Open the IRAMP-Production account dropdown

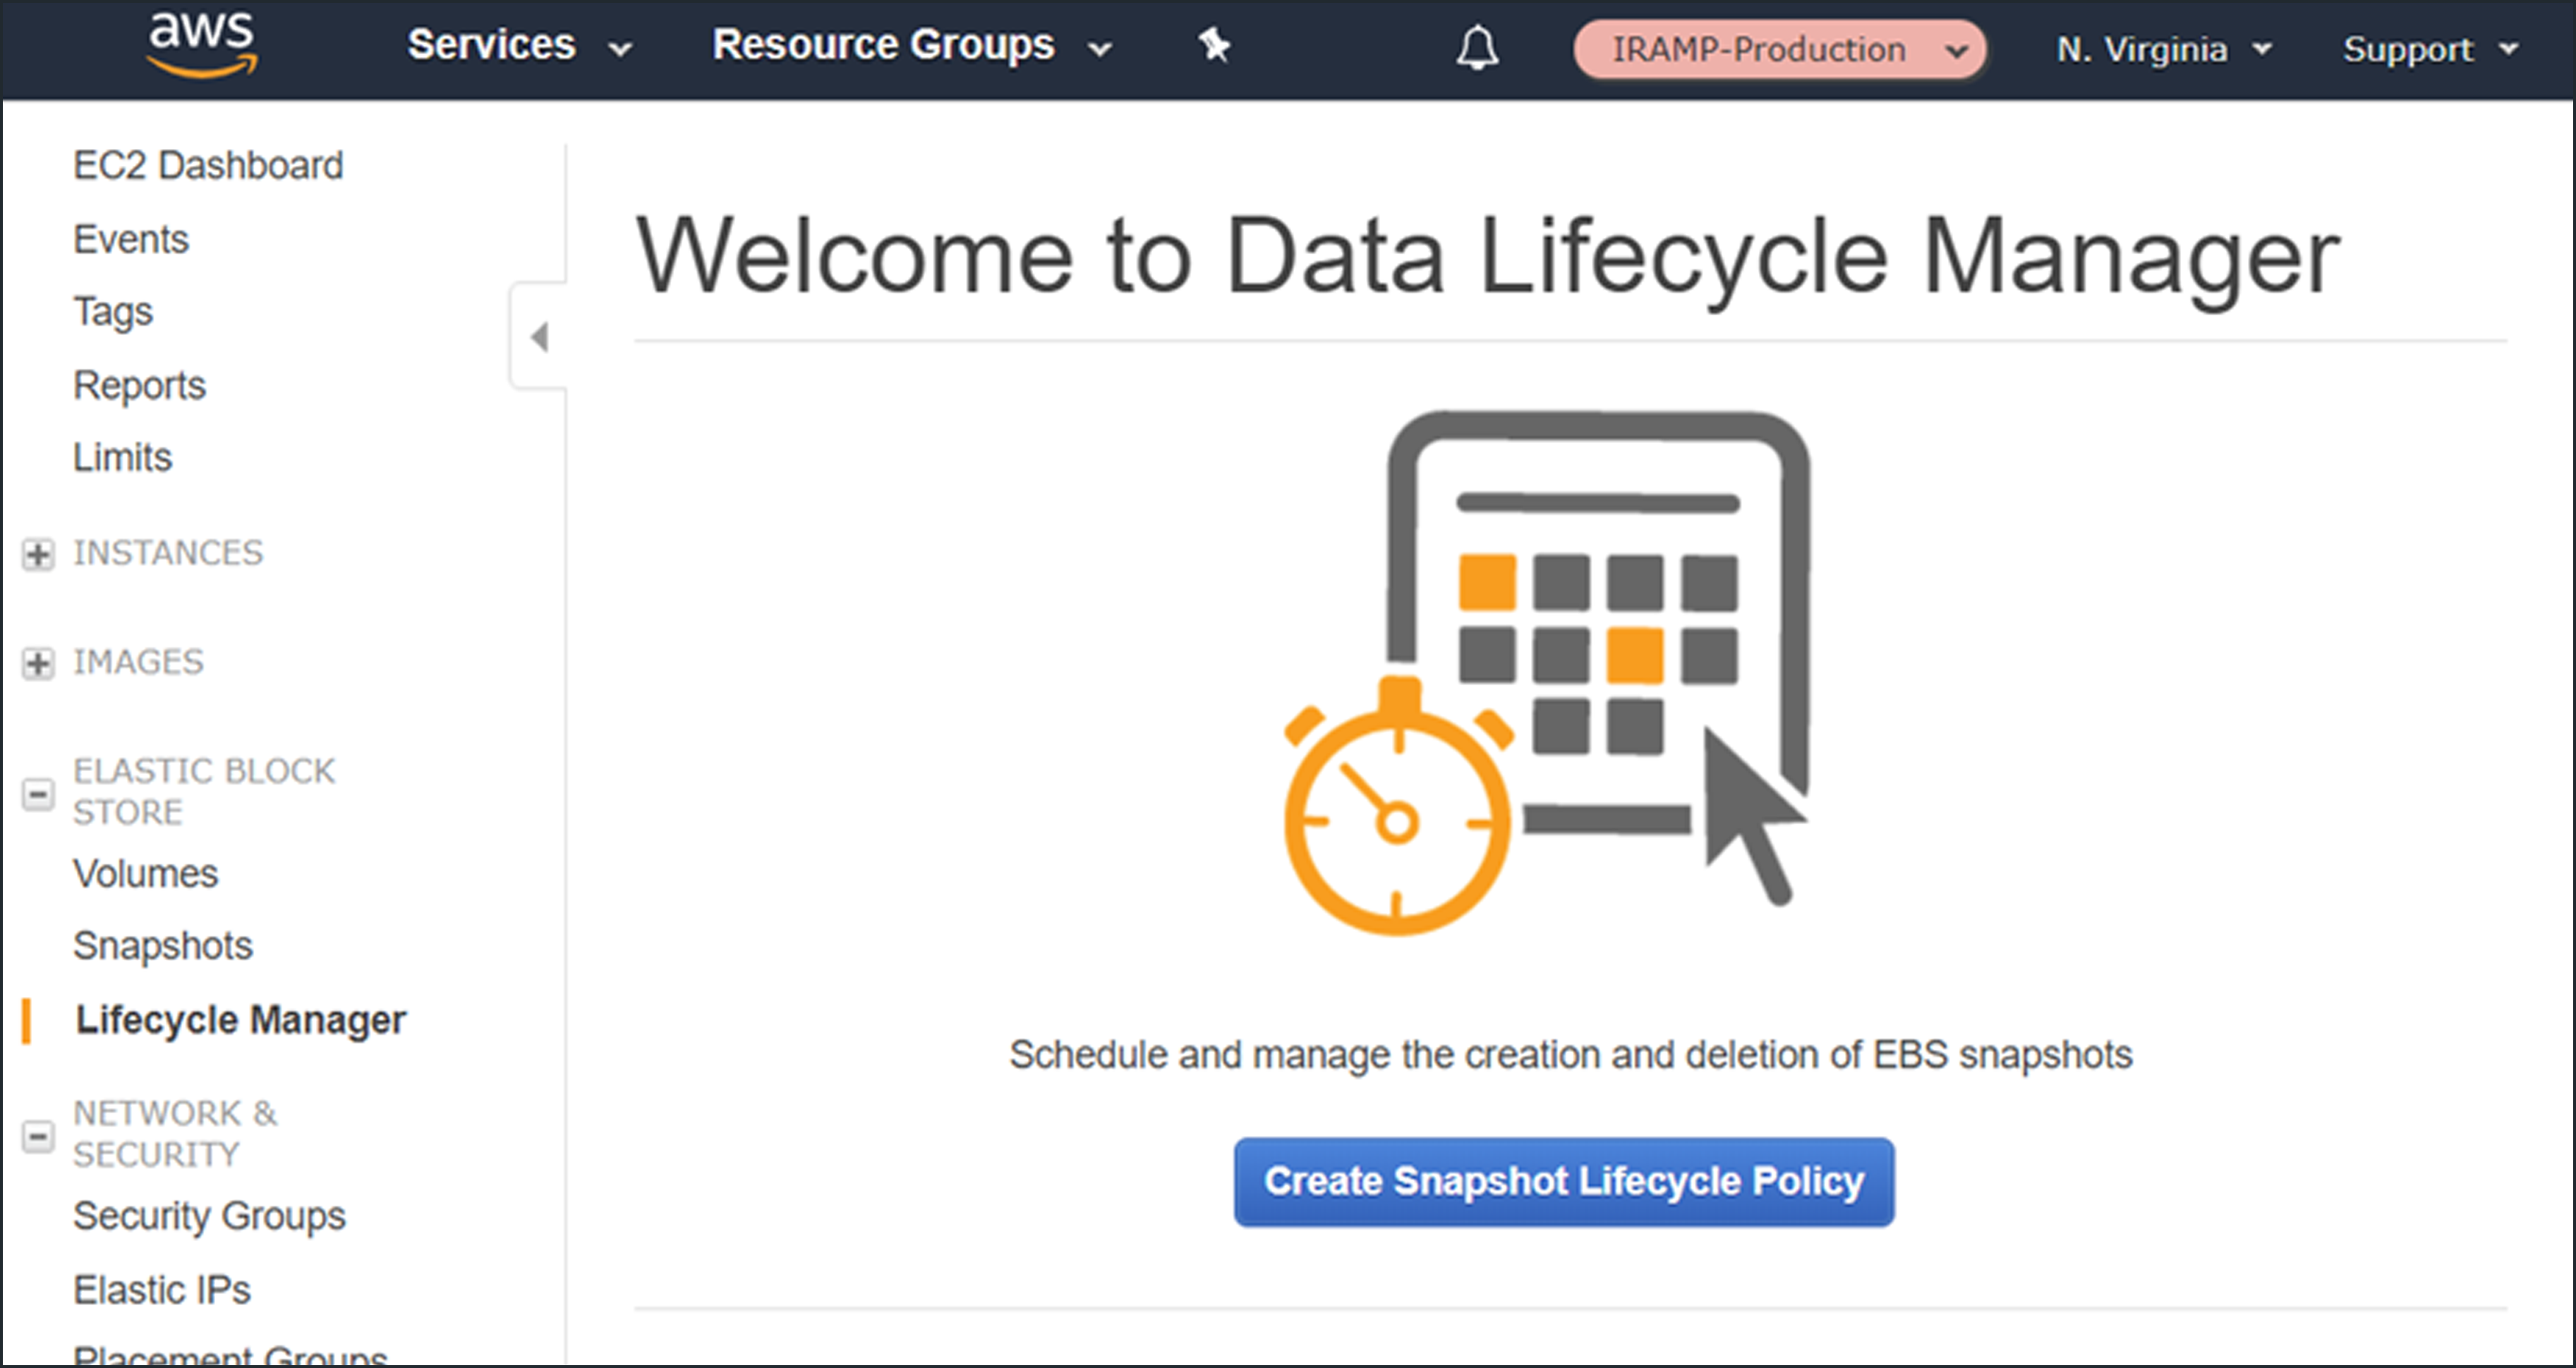(x=1778, y=49)
